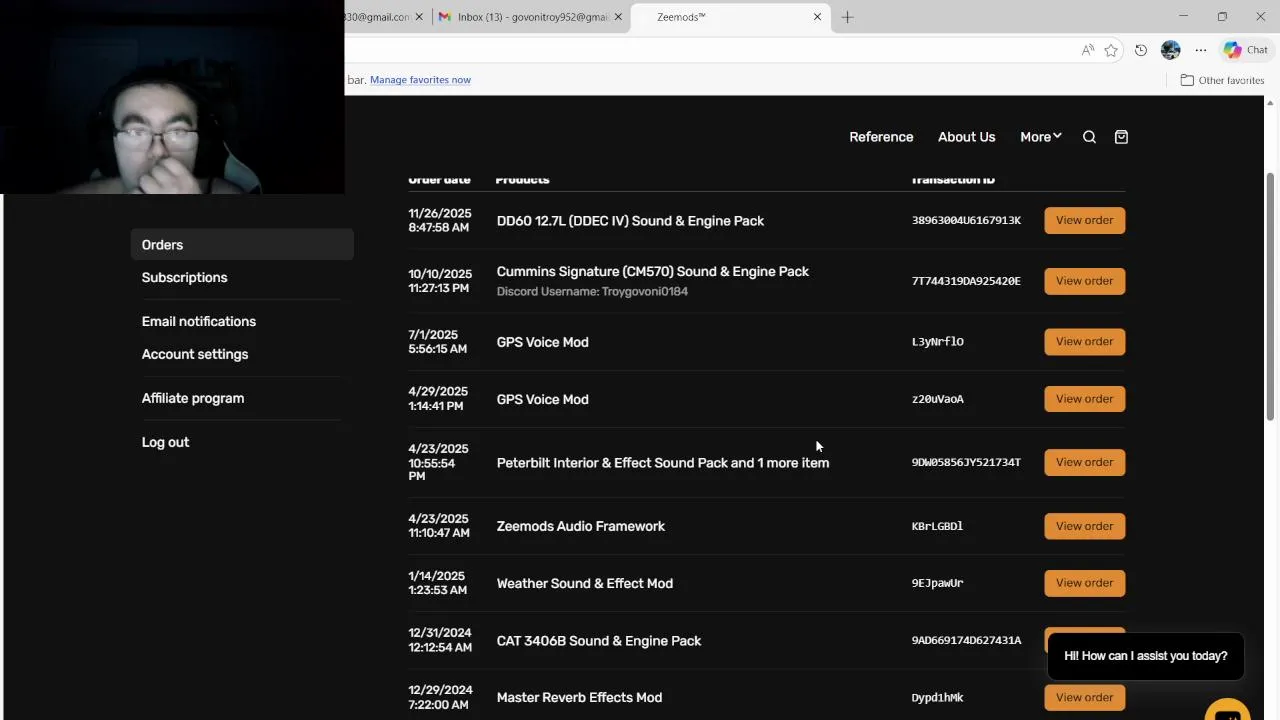Open Subscriptions in the account sidebar
The height and width of the screenshot is (720, 1280).
click(x=184, y=278)
